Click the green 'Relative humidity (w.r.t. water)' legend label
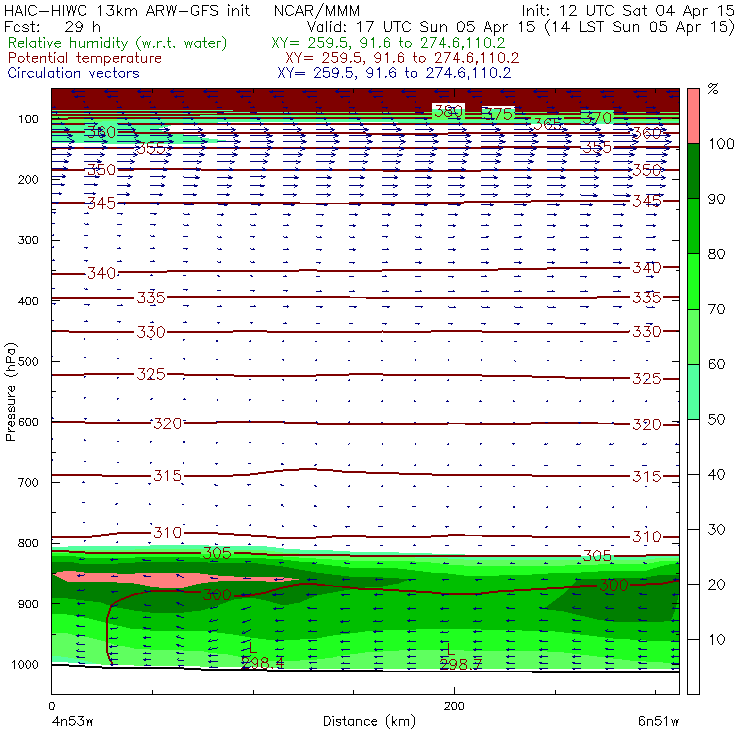The image size is (740, 740). point(118,43)
